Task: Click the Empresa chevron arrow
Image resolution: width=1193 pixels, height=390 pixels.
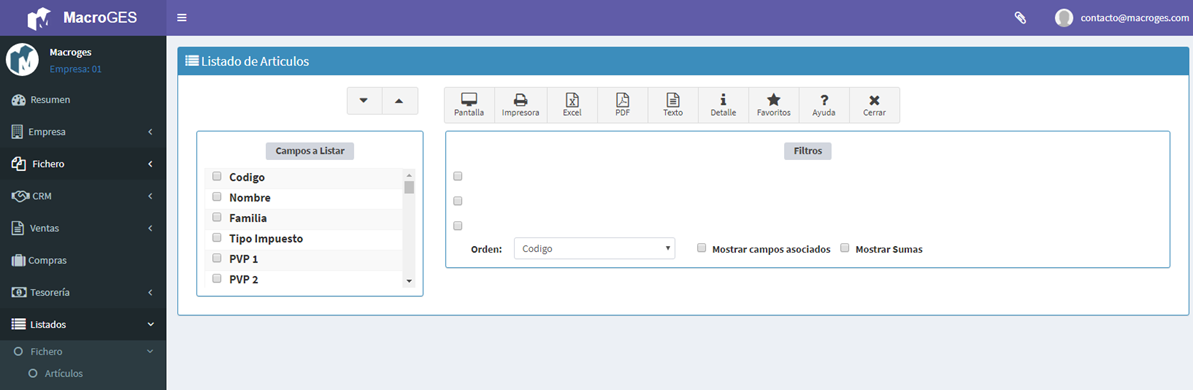Action: [x=151, y=132]
